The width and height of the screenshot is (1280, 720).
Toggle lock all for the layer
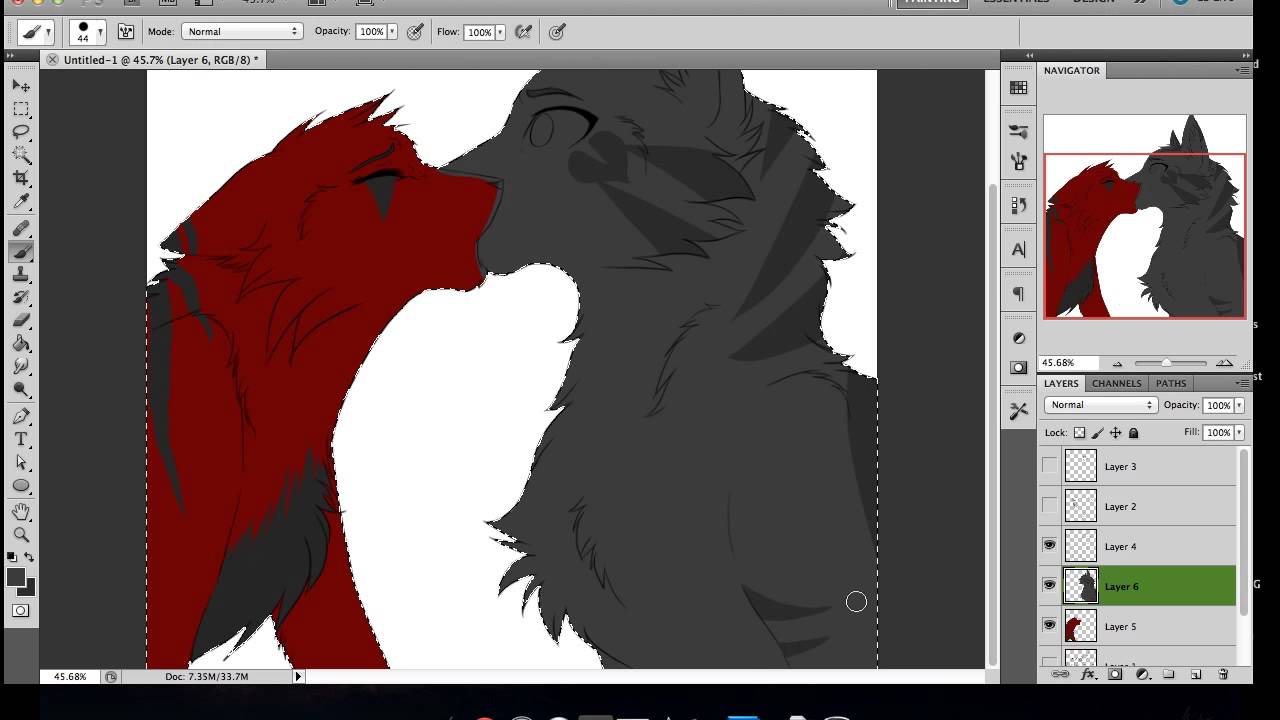1133,433
